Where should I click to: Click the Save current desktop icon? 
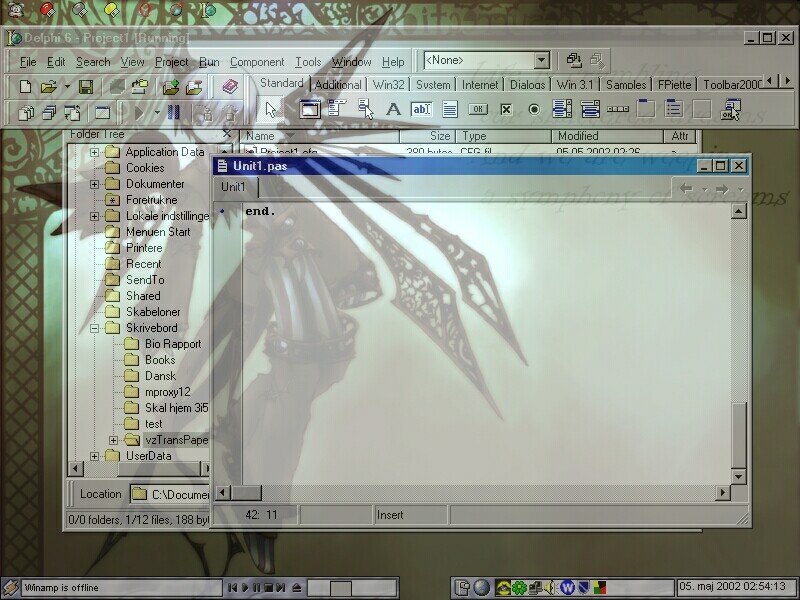(x=574, y=61)
